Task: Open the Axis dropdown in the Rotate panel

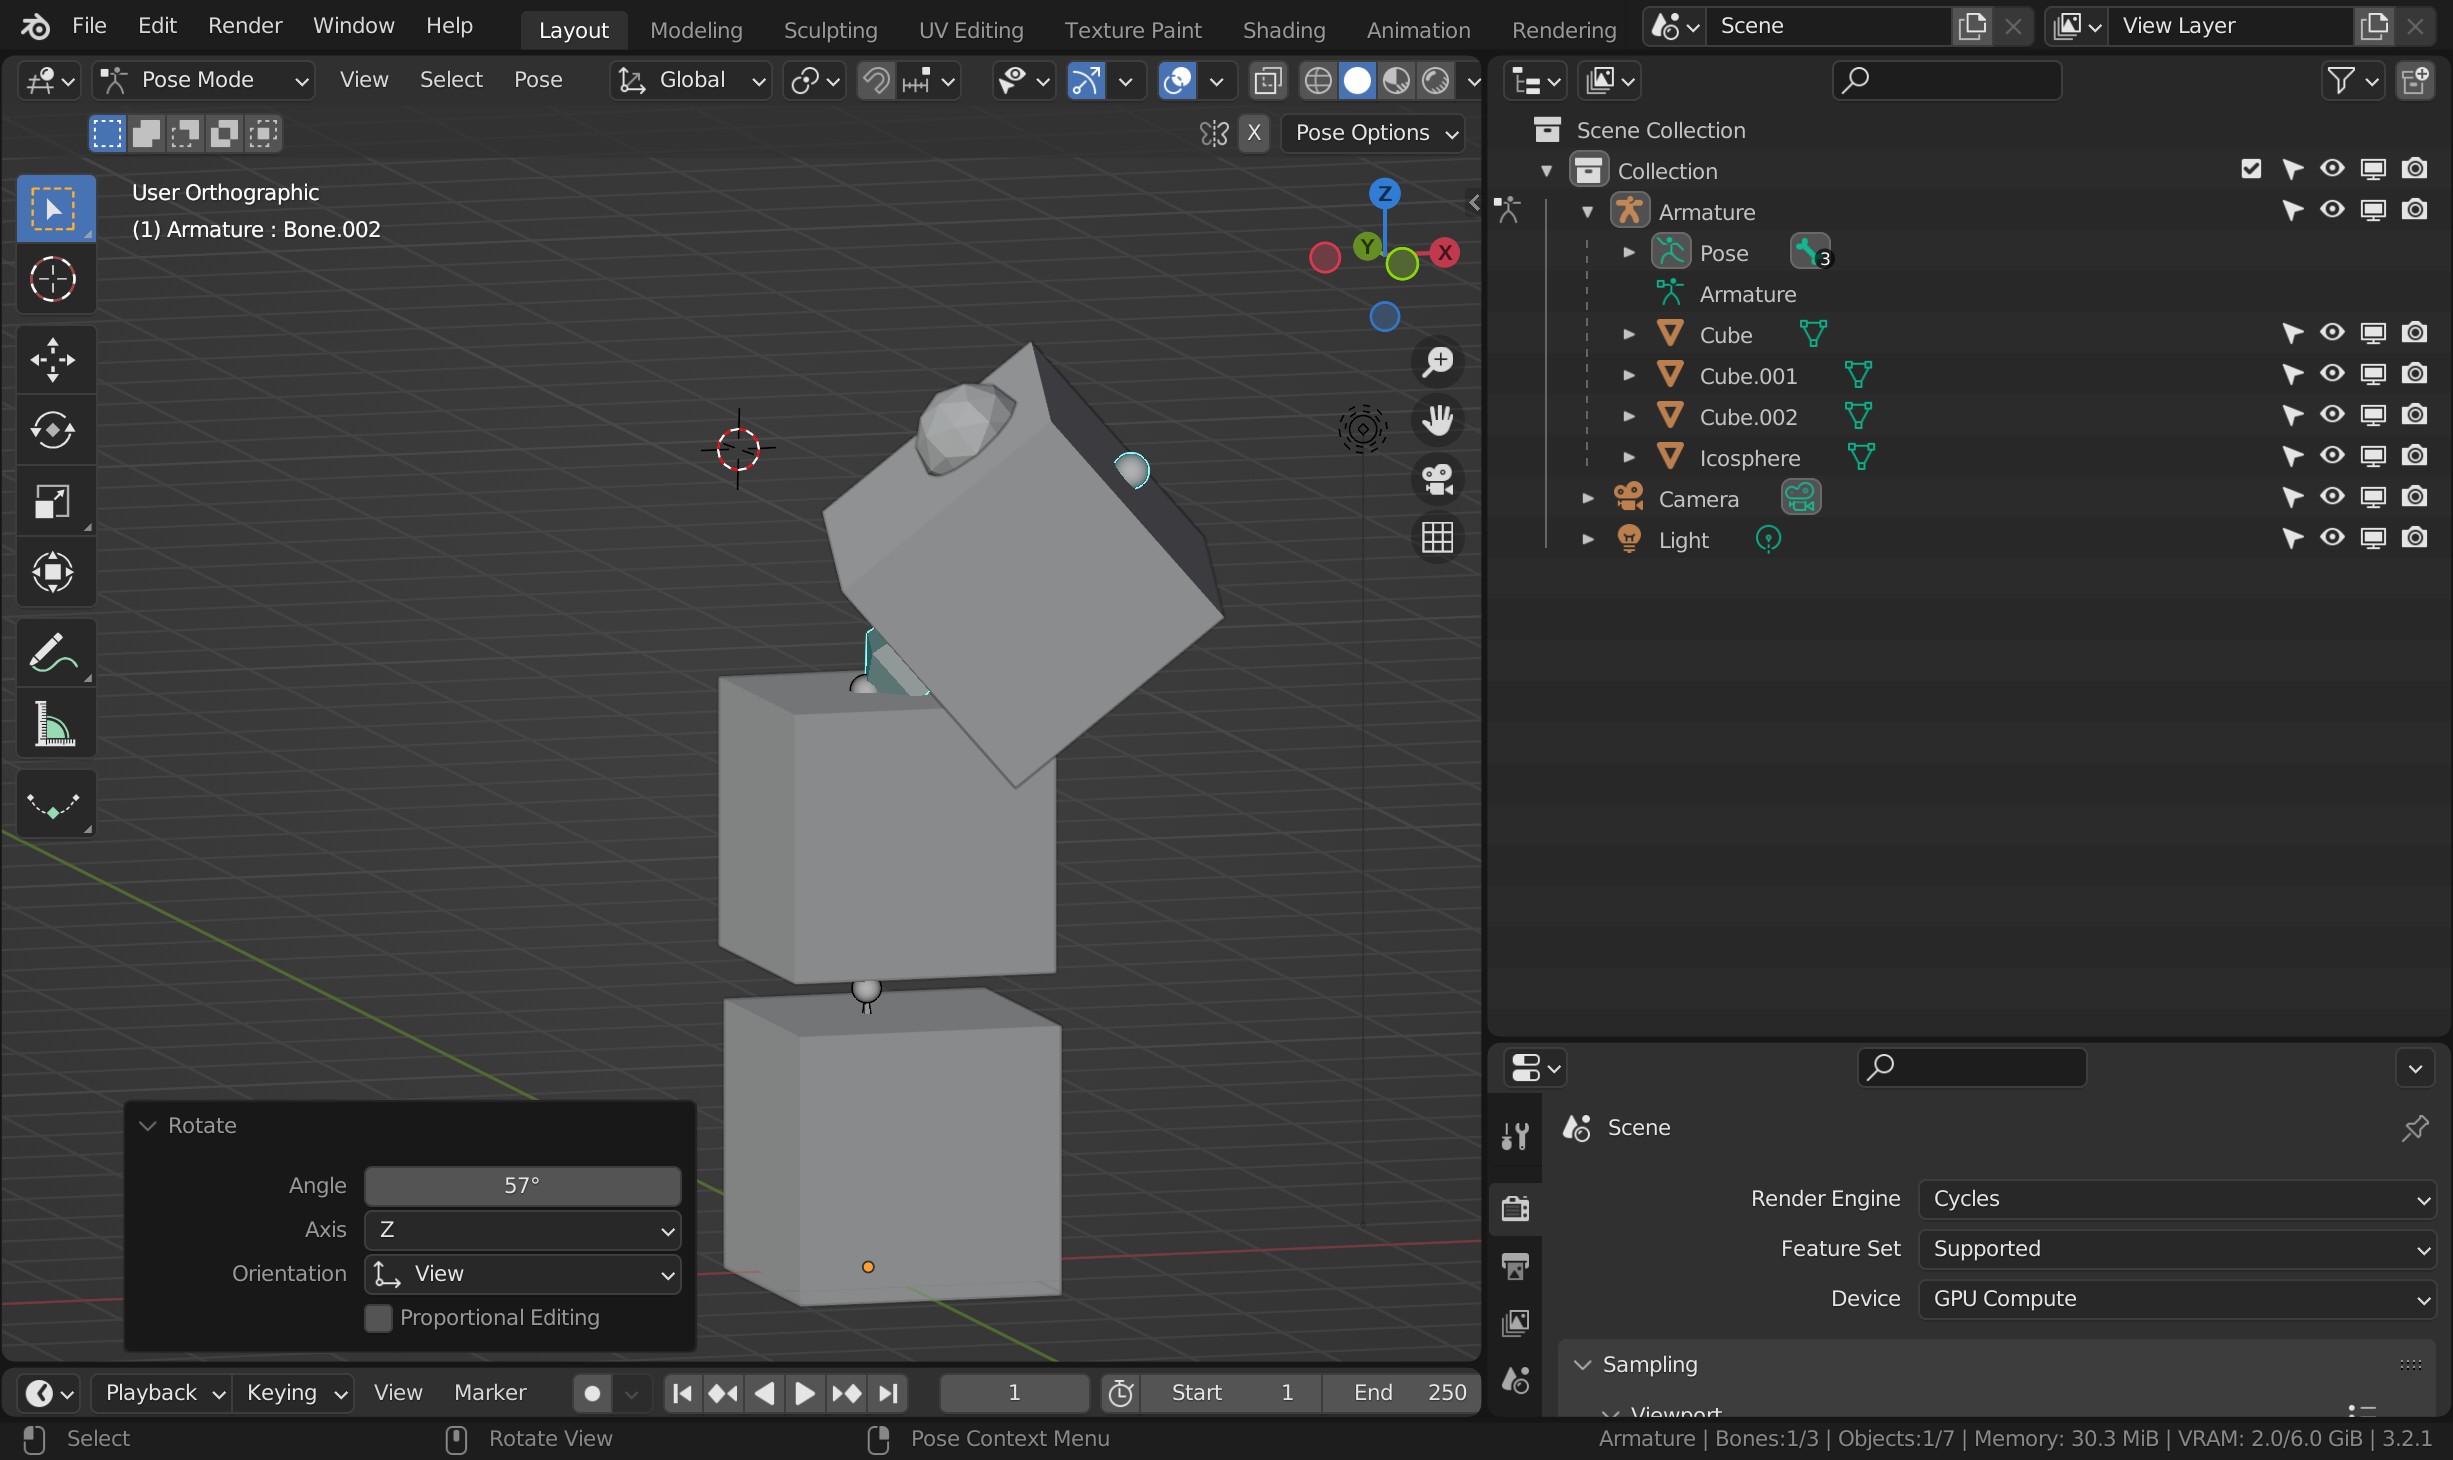Action: (523, 1230)
